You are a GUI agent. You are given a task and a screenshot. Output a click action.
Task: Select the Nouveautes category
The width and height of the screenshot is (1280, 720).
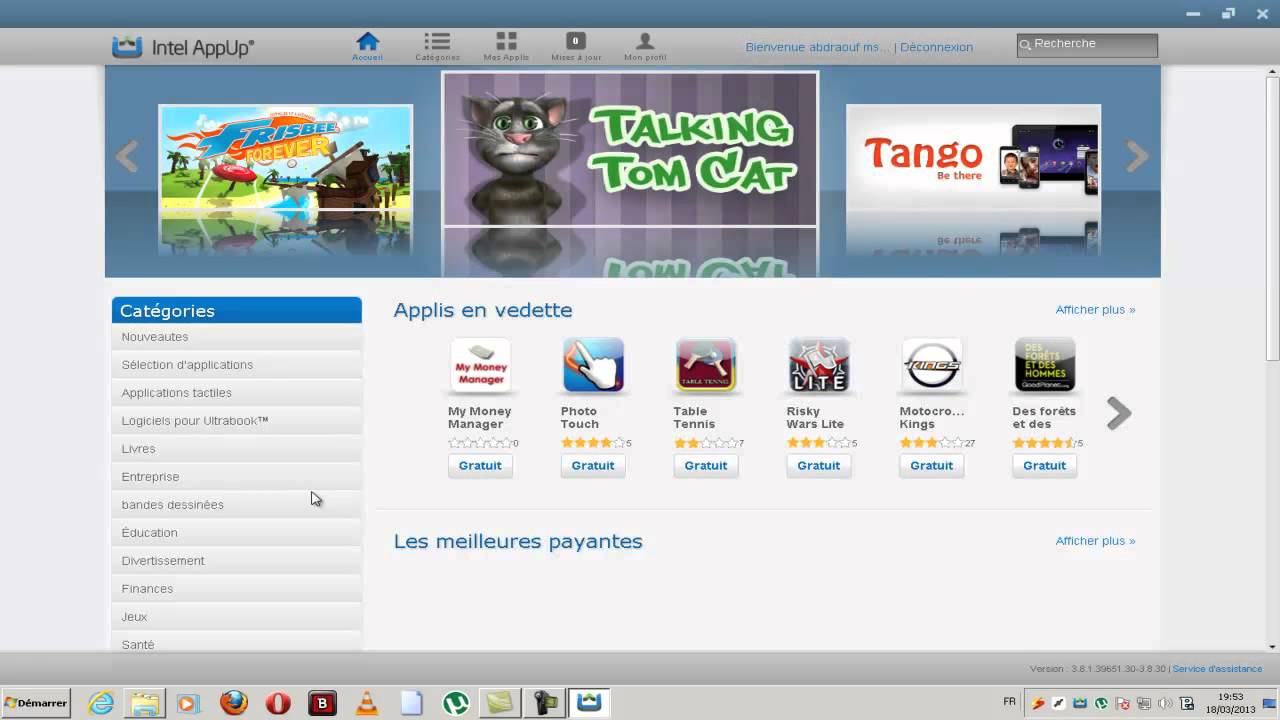click(x=237, y=337)
